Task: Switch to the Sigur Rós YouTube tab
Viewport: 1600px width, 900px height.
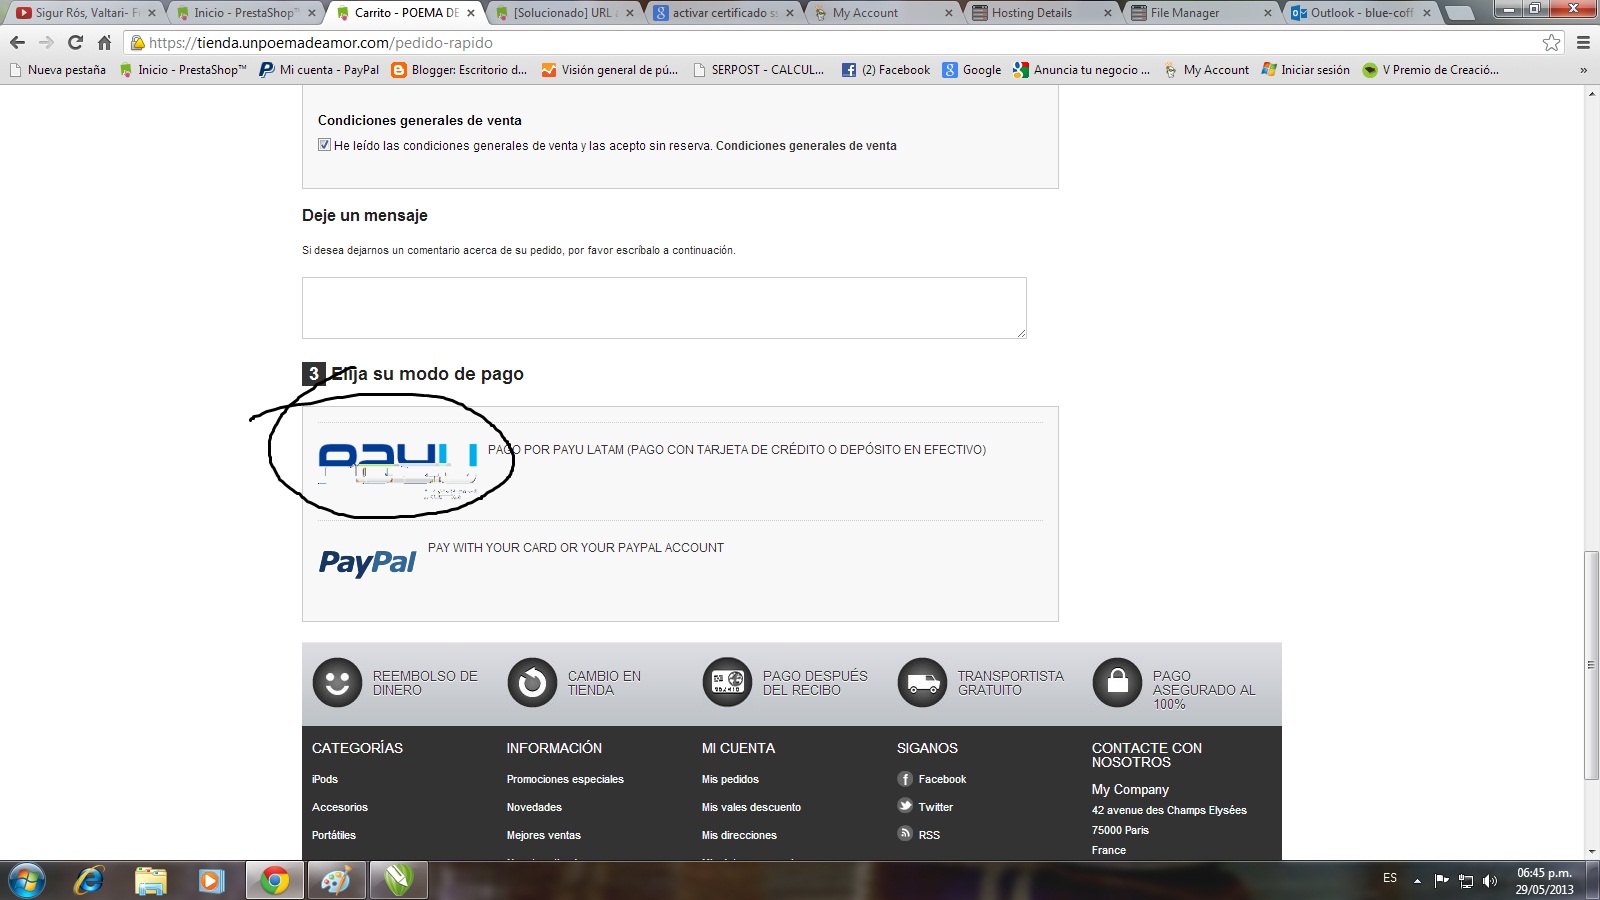Action: [x=84, y=13]
